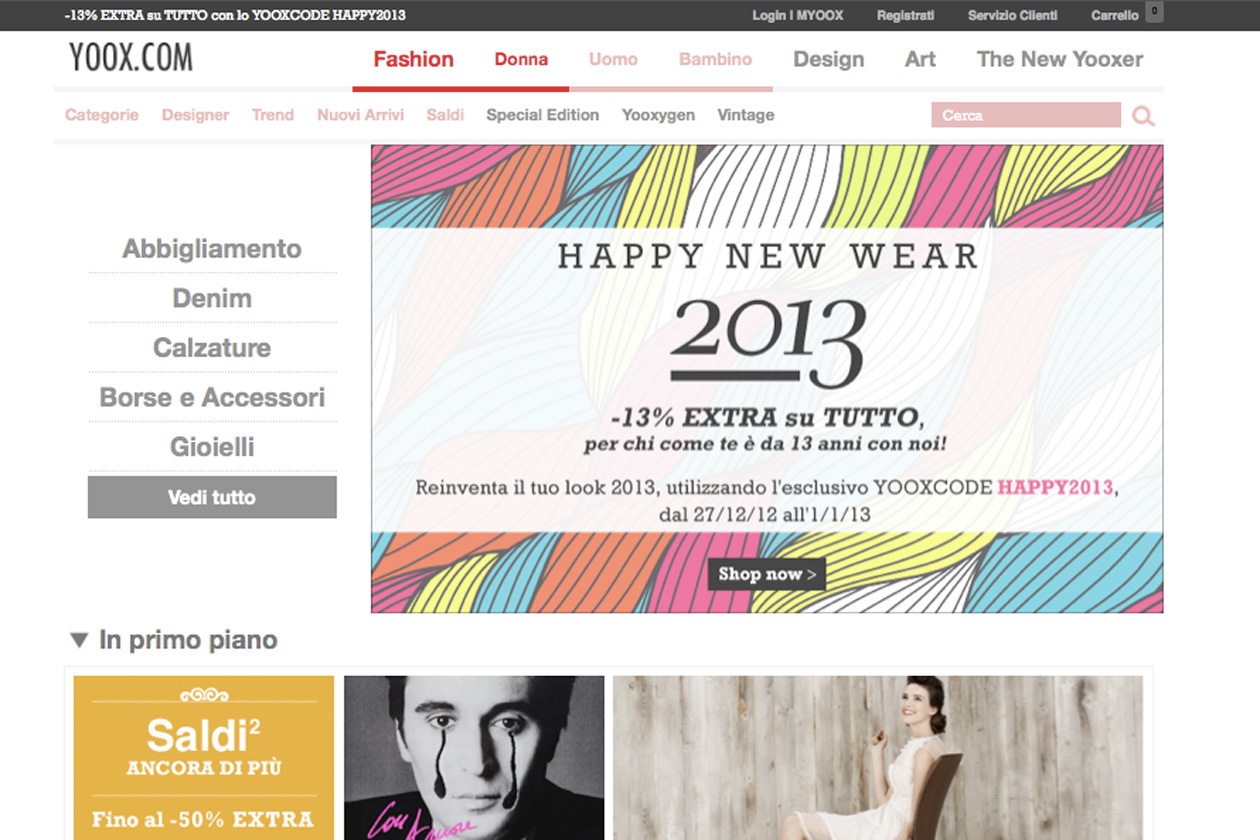Open the Bambino tab

715,59
